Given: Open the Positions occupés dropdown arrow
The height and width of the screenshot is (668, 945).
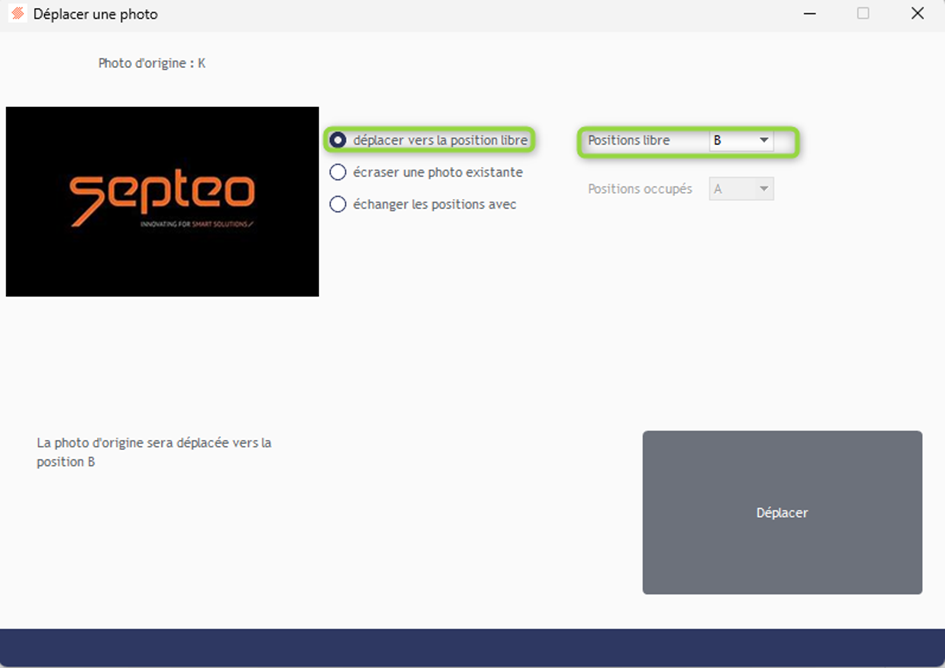Looking at the screenshot, I should (x=764, y=188).
